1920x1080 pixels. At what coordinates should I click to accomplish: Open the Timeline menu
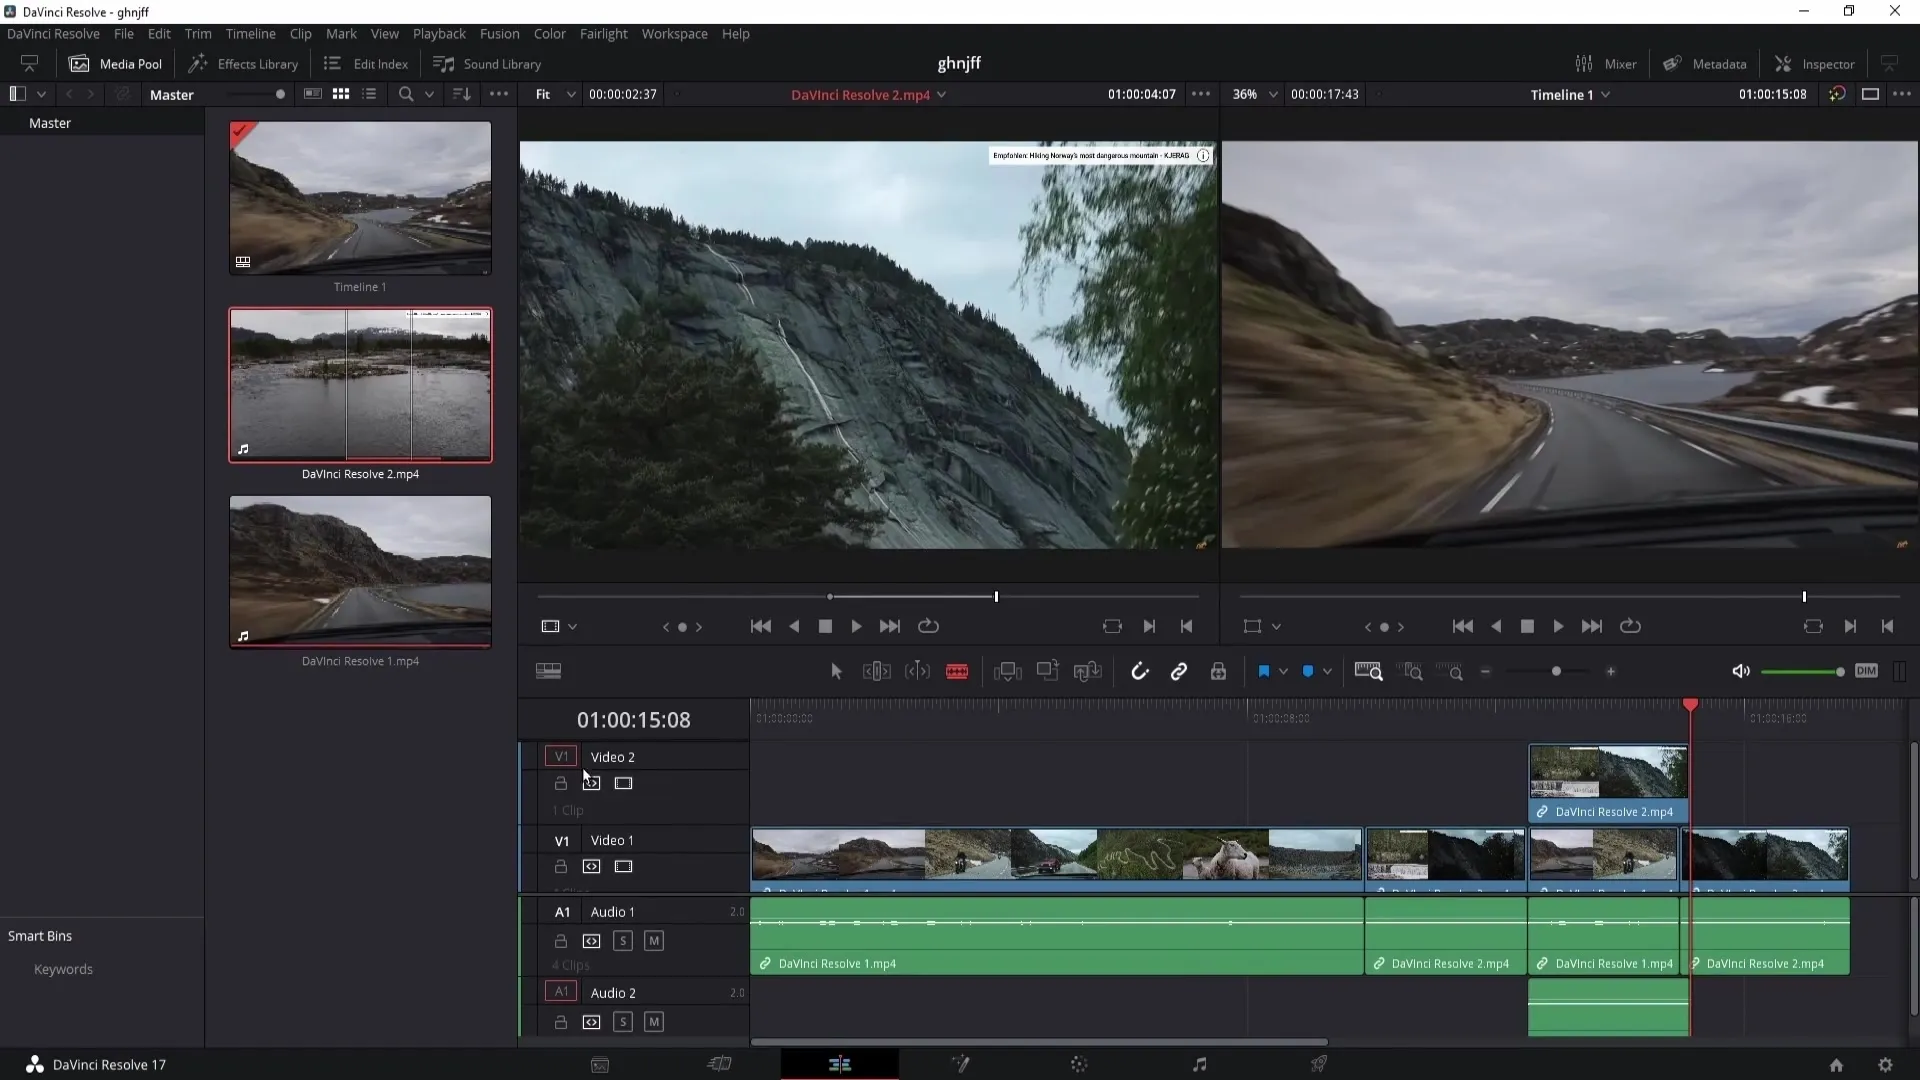250,34
